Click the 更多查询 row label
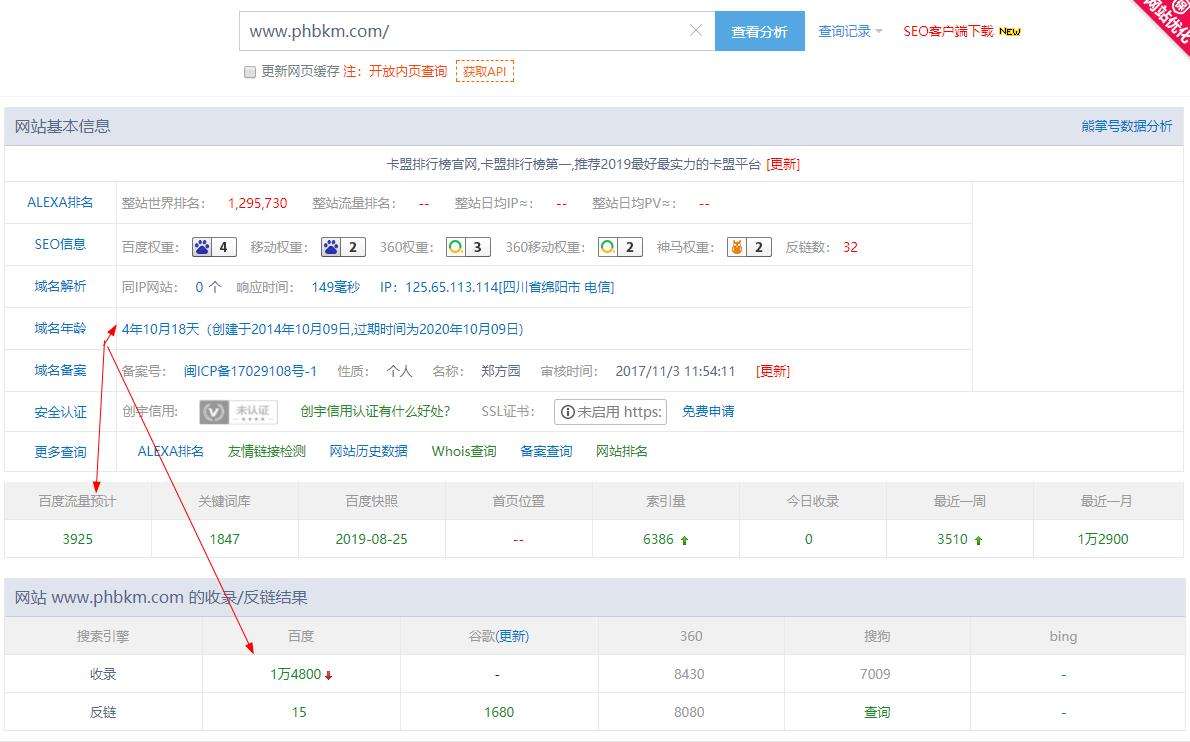 [60, 452]
